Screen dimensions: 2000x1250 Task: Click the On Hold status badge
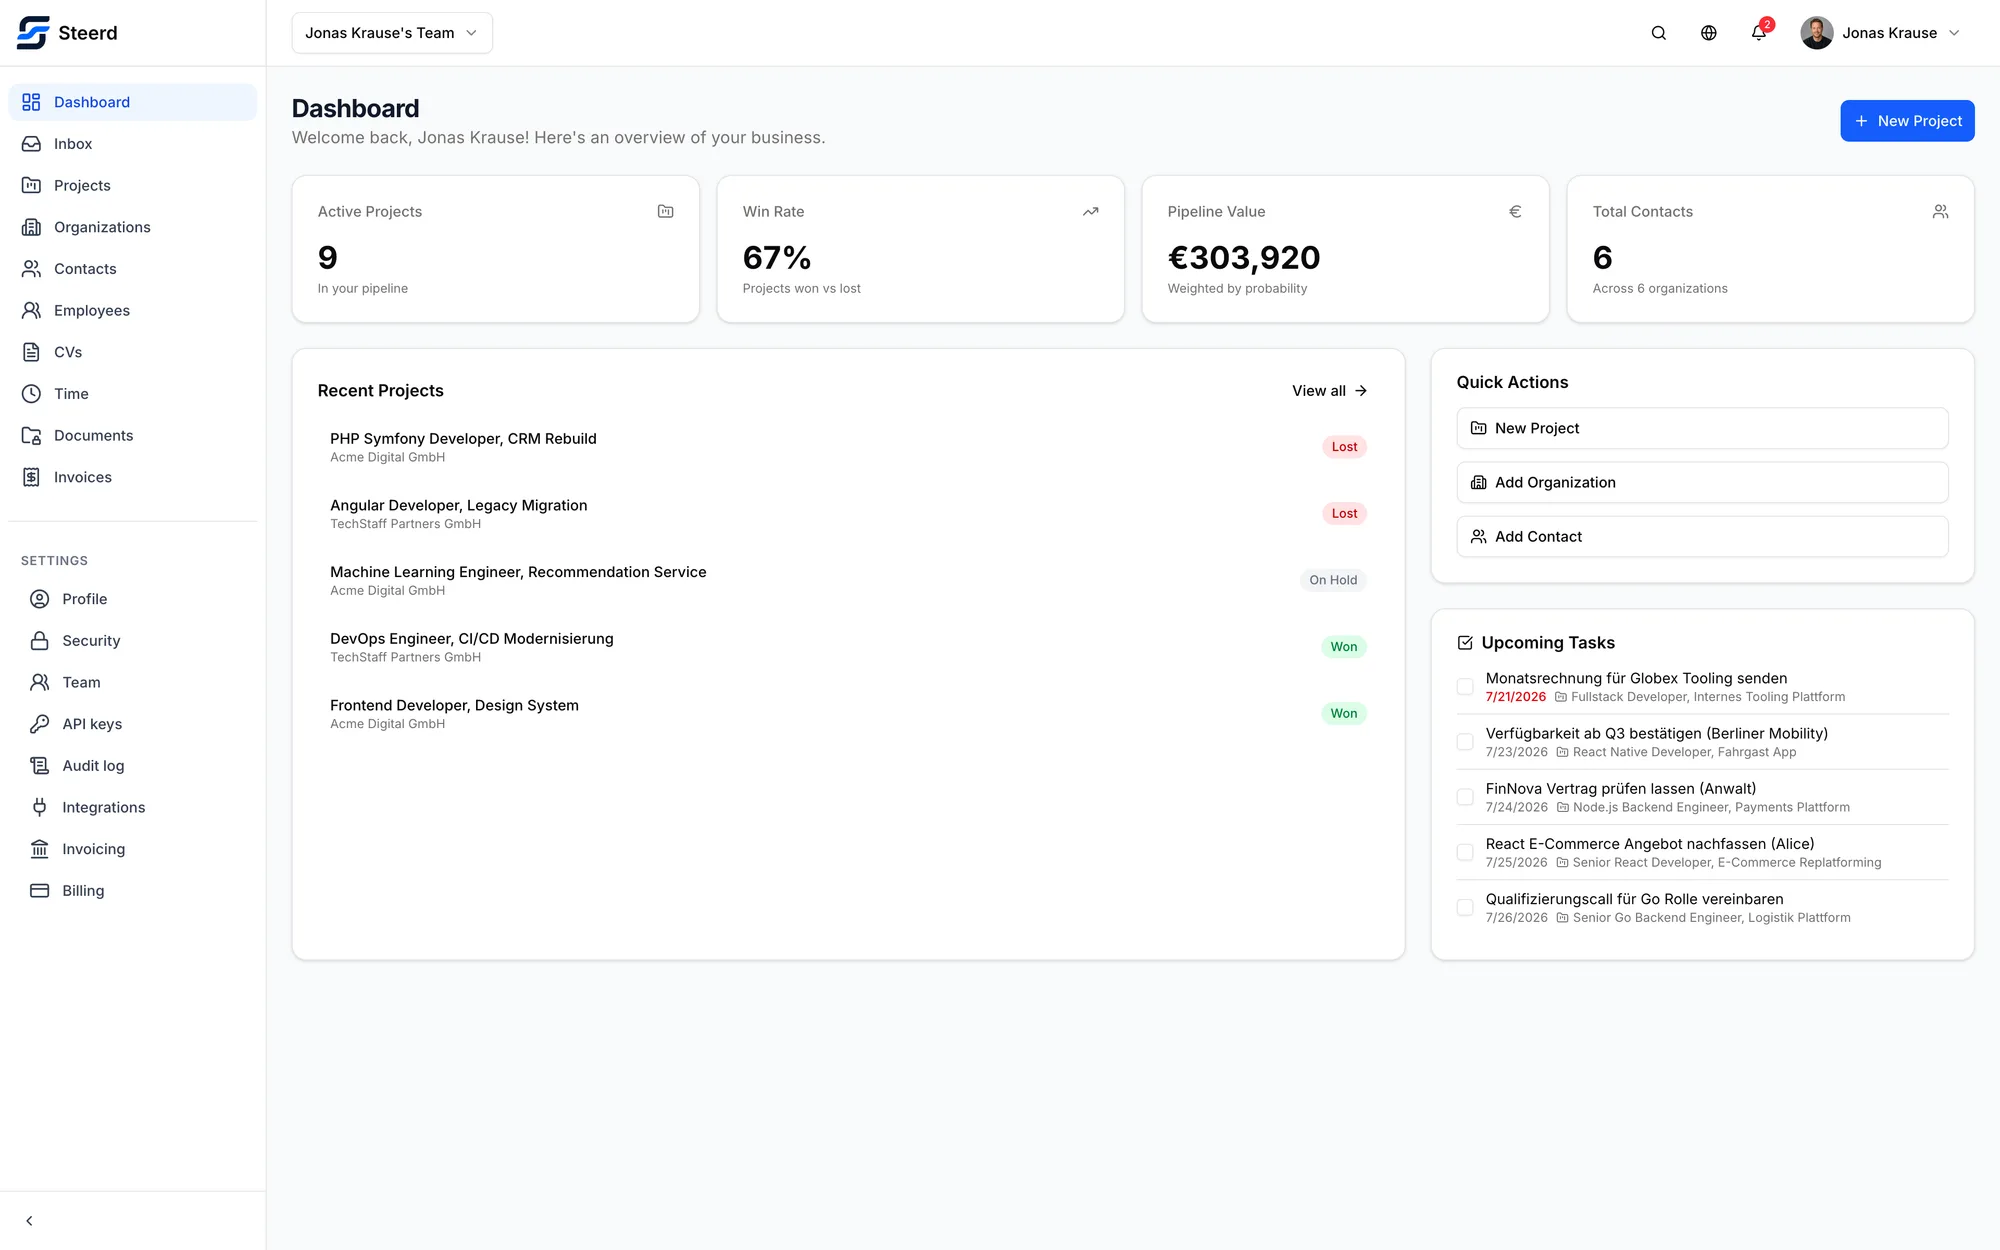click(1333, 580)
